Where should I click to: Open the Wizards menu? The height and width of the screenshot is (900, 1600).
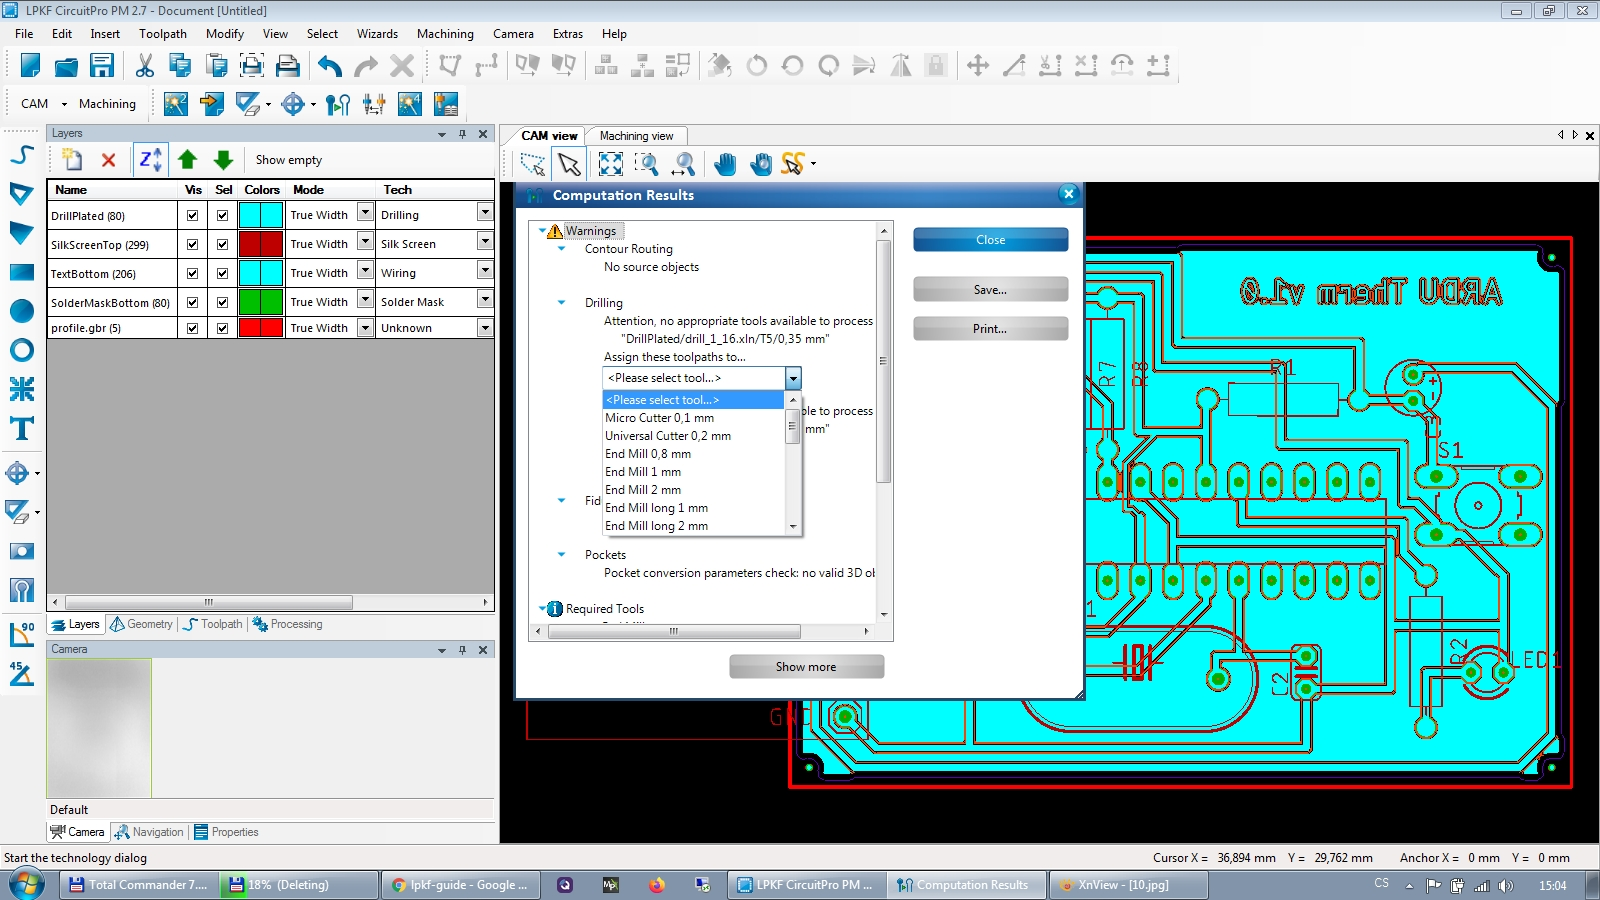(377, 34)
